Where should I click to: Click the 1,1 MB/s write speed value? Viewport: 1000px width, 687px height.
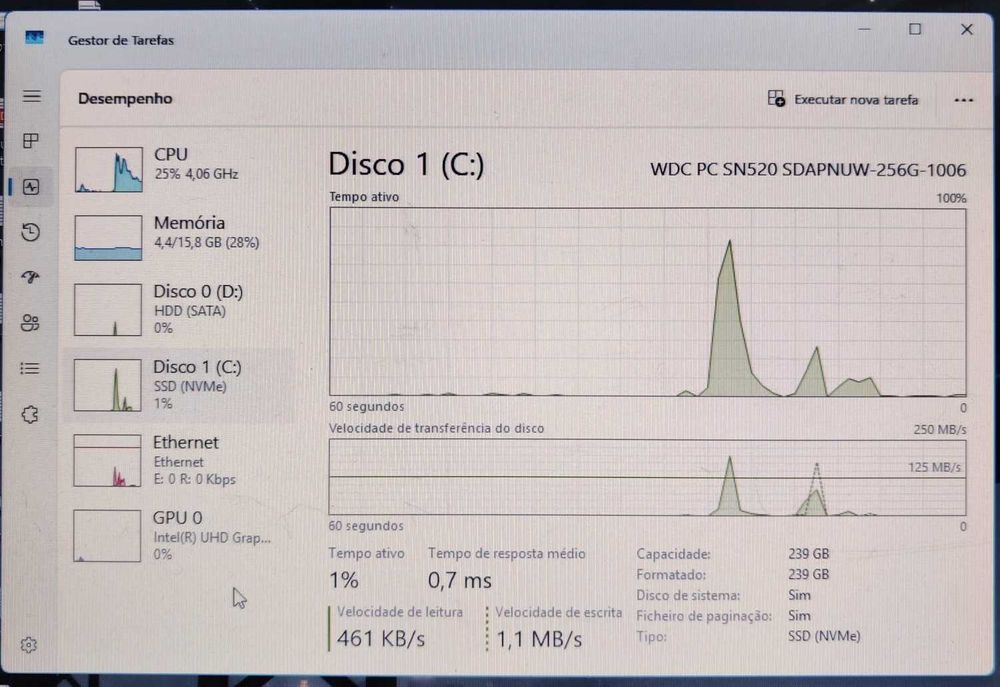point(540,639)
